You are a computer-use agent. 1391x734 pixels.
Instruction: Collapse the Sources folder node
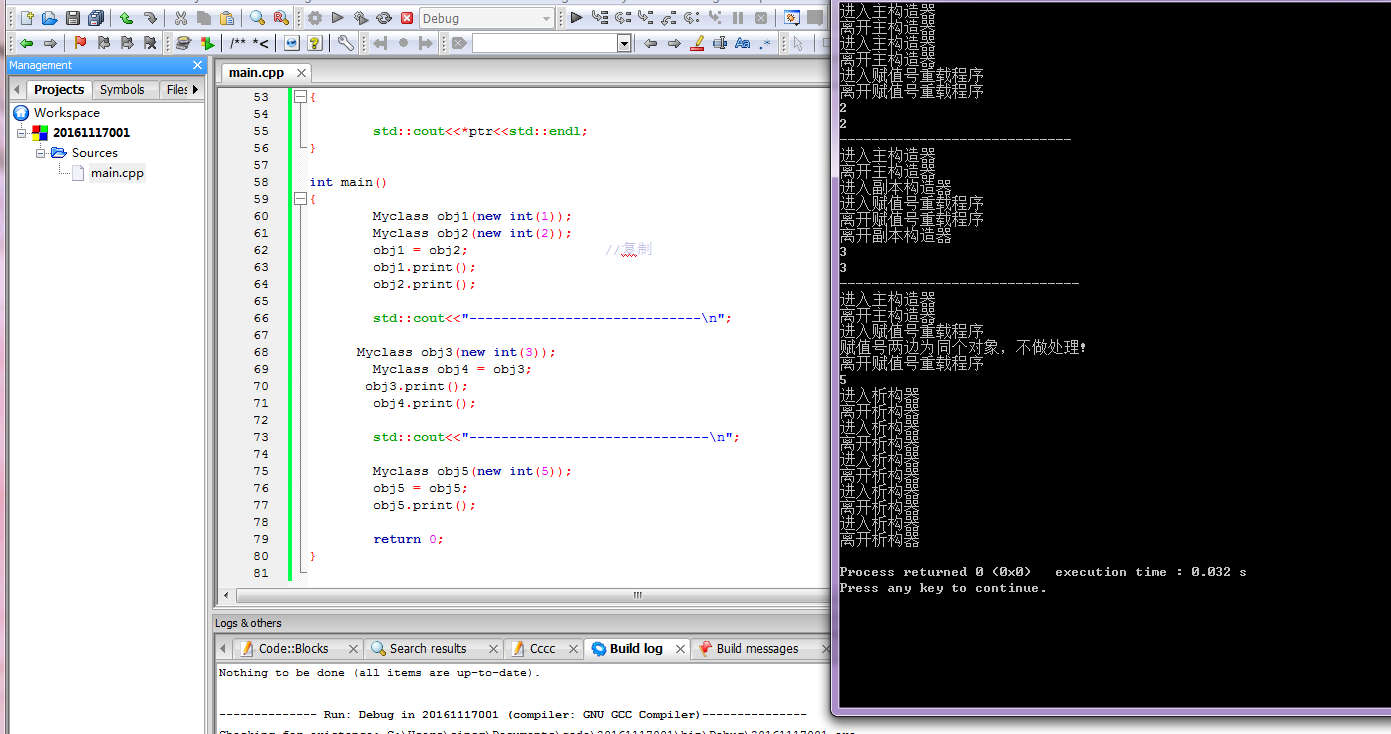coord(41,153)
